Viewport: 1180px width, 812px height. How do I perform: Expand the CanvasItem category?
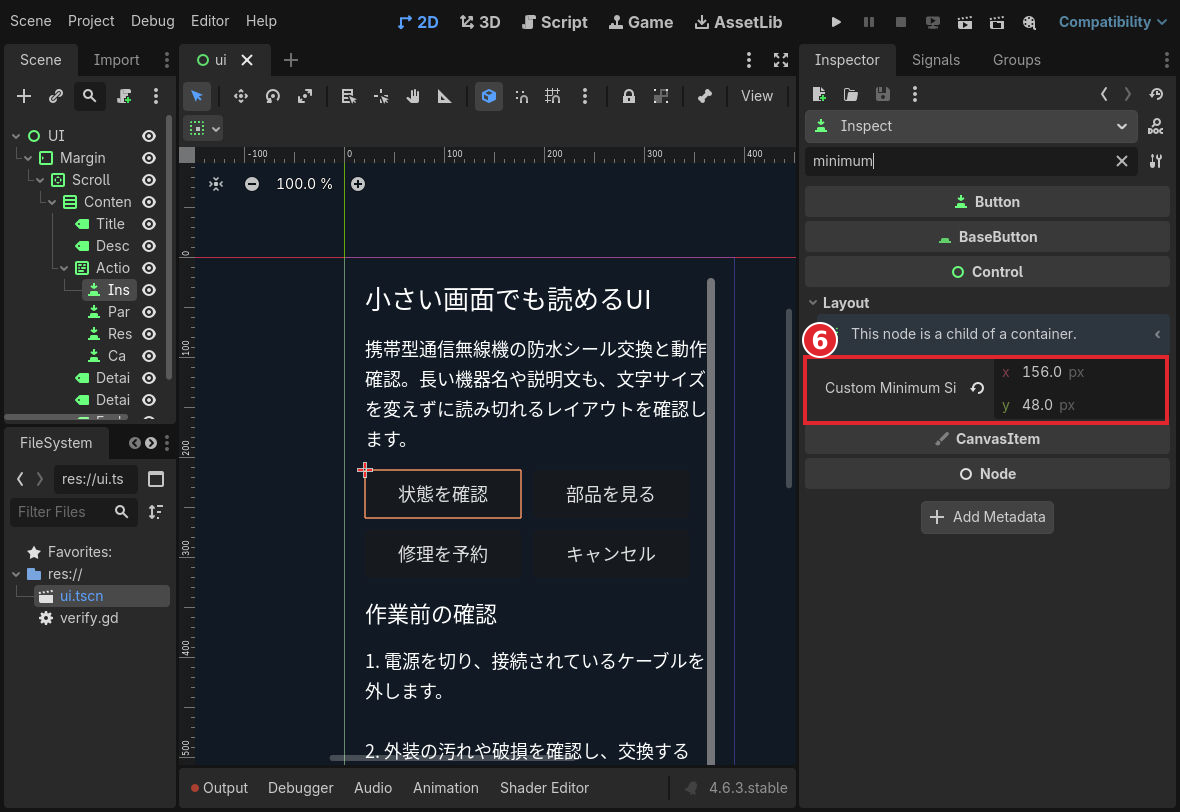(987, 439)
